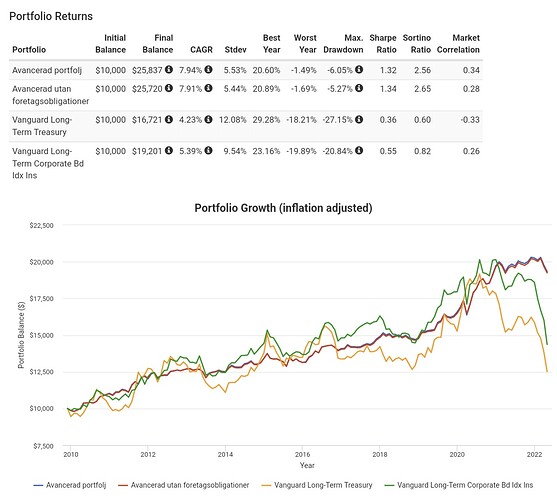Select Vanguard Long-Term Corporate Bd Idx Ins row name

coord(48,163)
